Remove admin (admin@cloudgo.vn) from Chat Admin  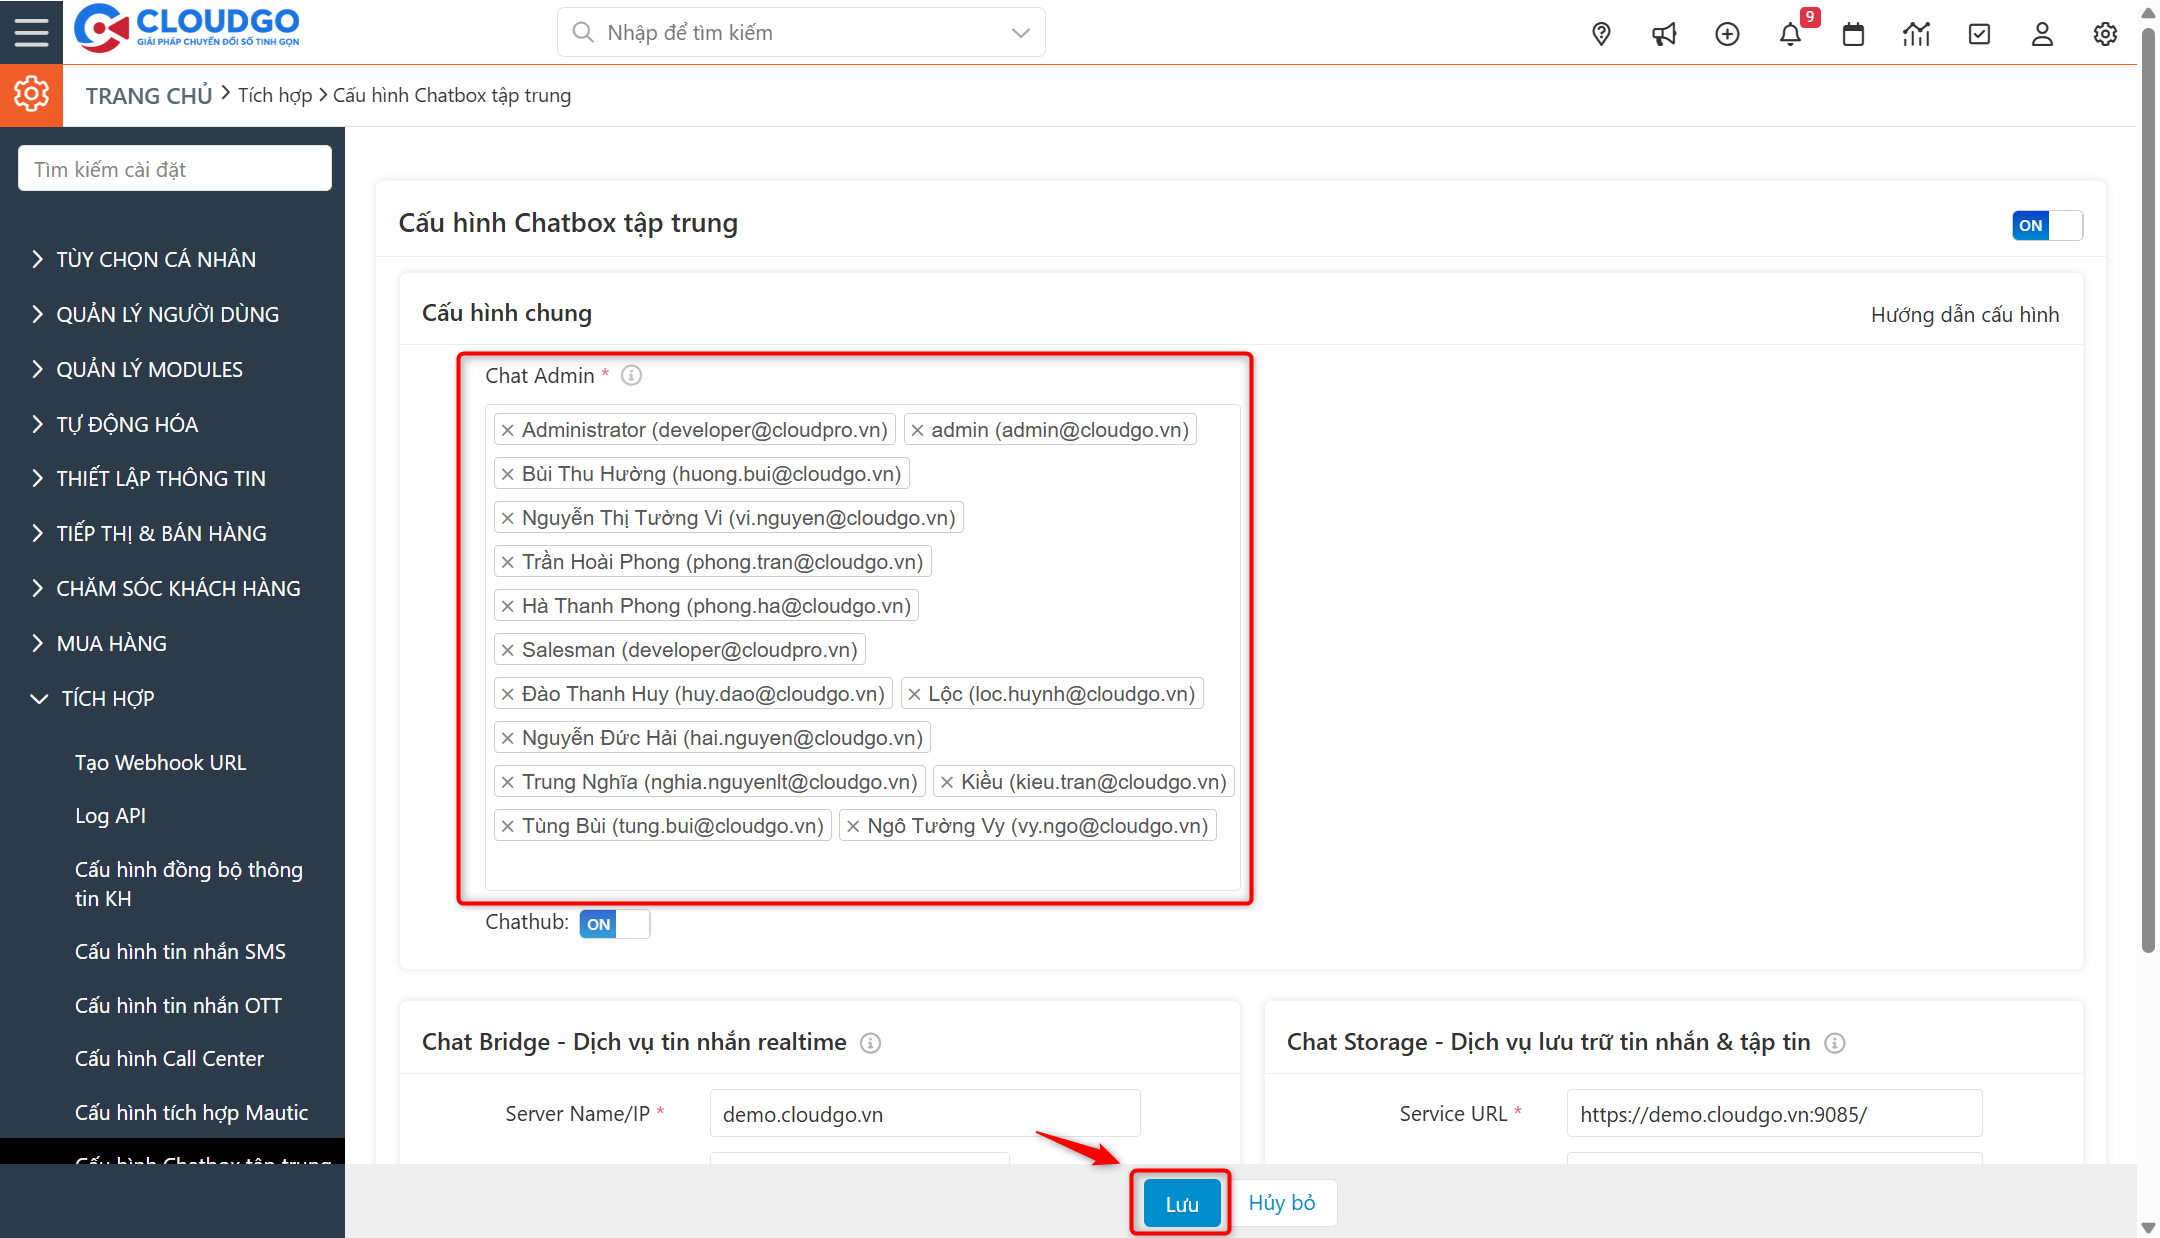tap(918, 429)
